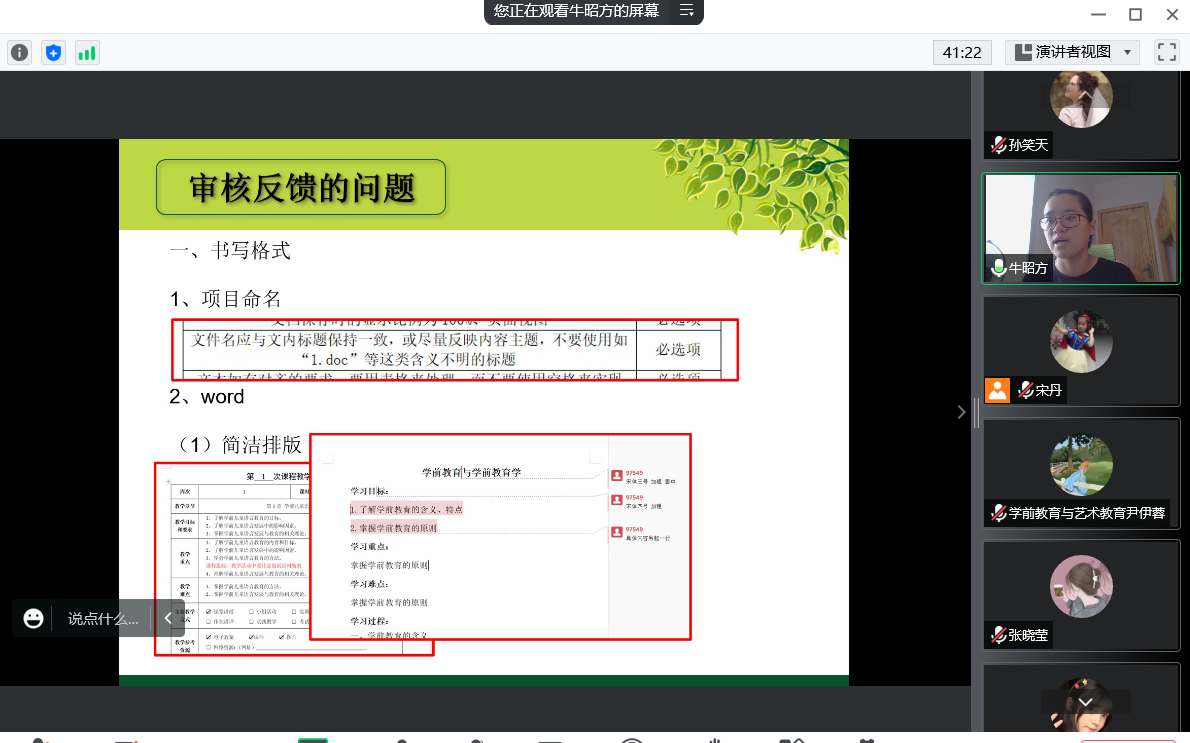Click muted mic icon beside 孙笑天
Screen dimensions: 1190x743
pos(998,144)
